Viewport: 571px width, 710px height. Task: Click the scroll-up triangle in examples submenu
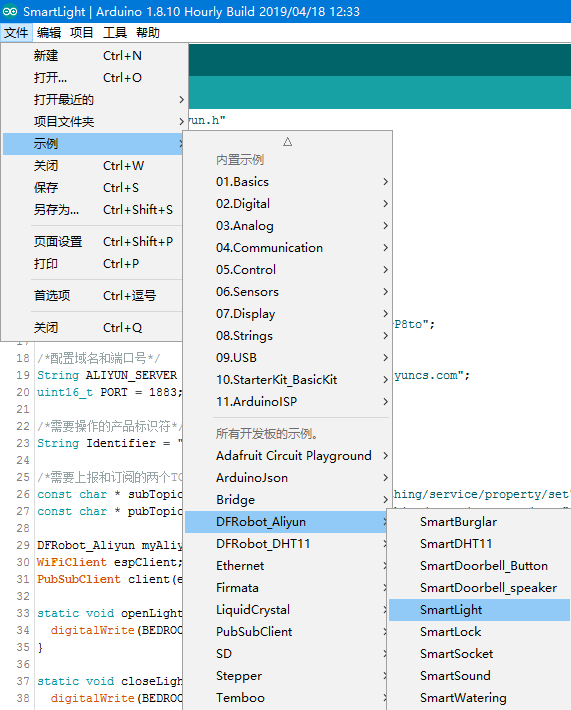(x=288, y=142)
